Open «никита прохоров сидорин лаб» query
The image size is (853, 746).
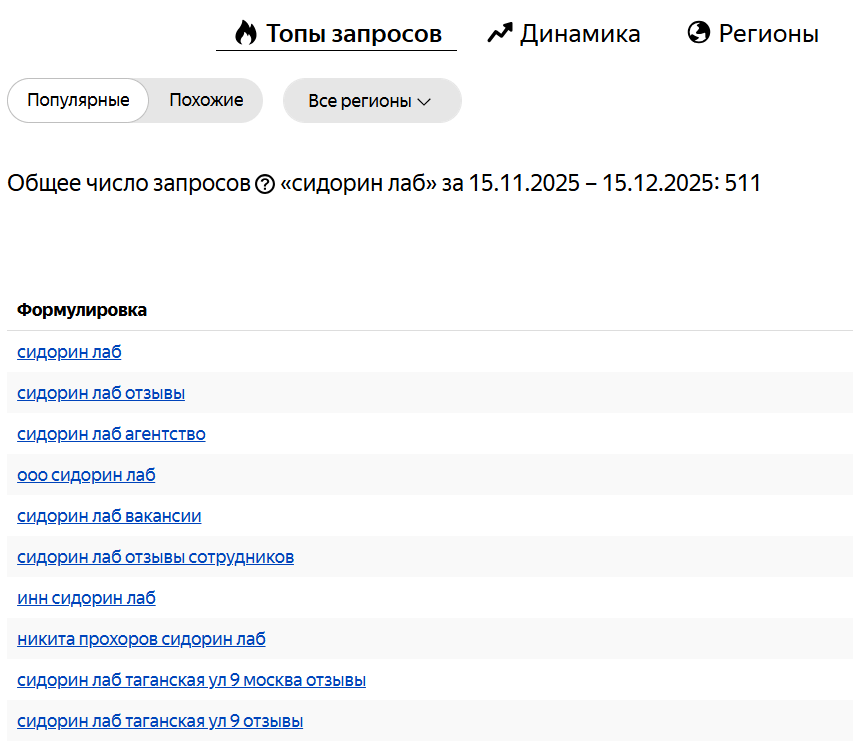tap(141, 638)
